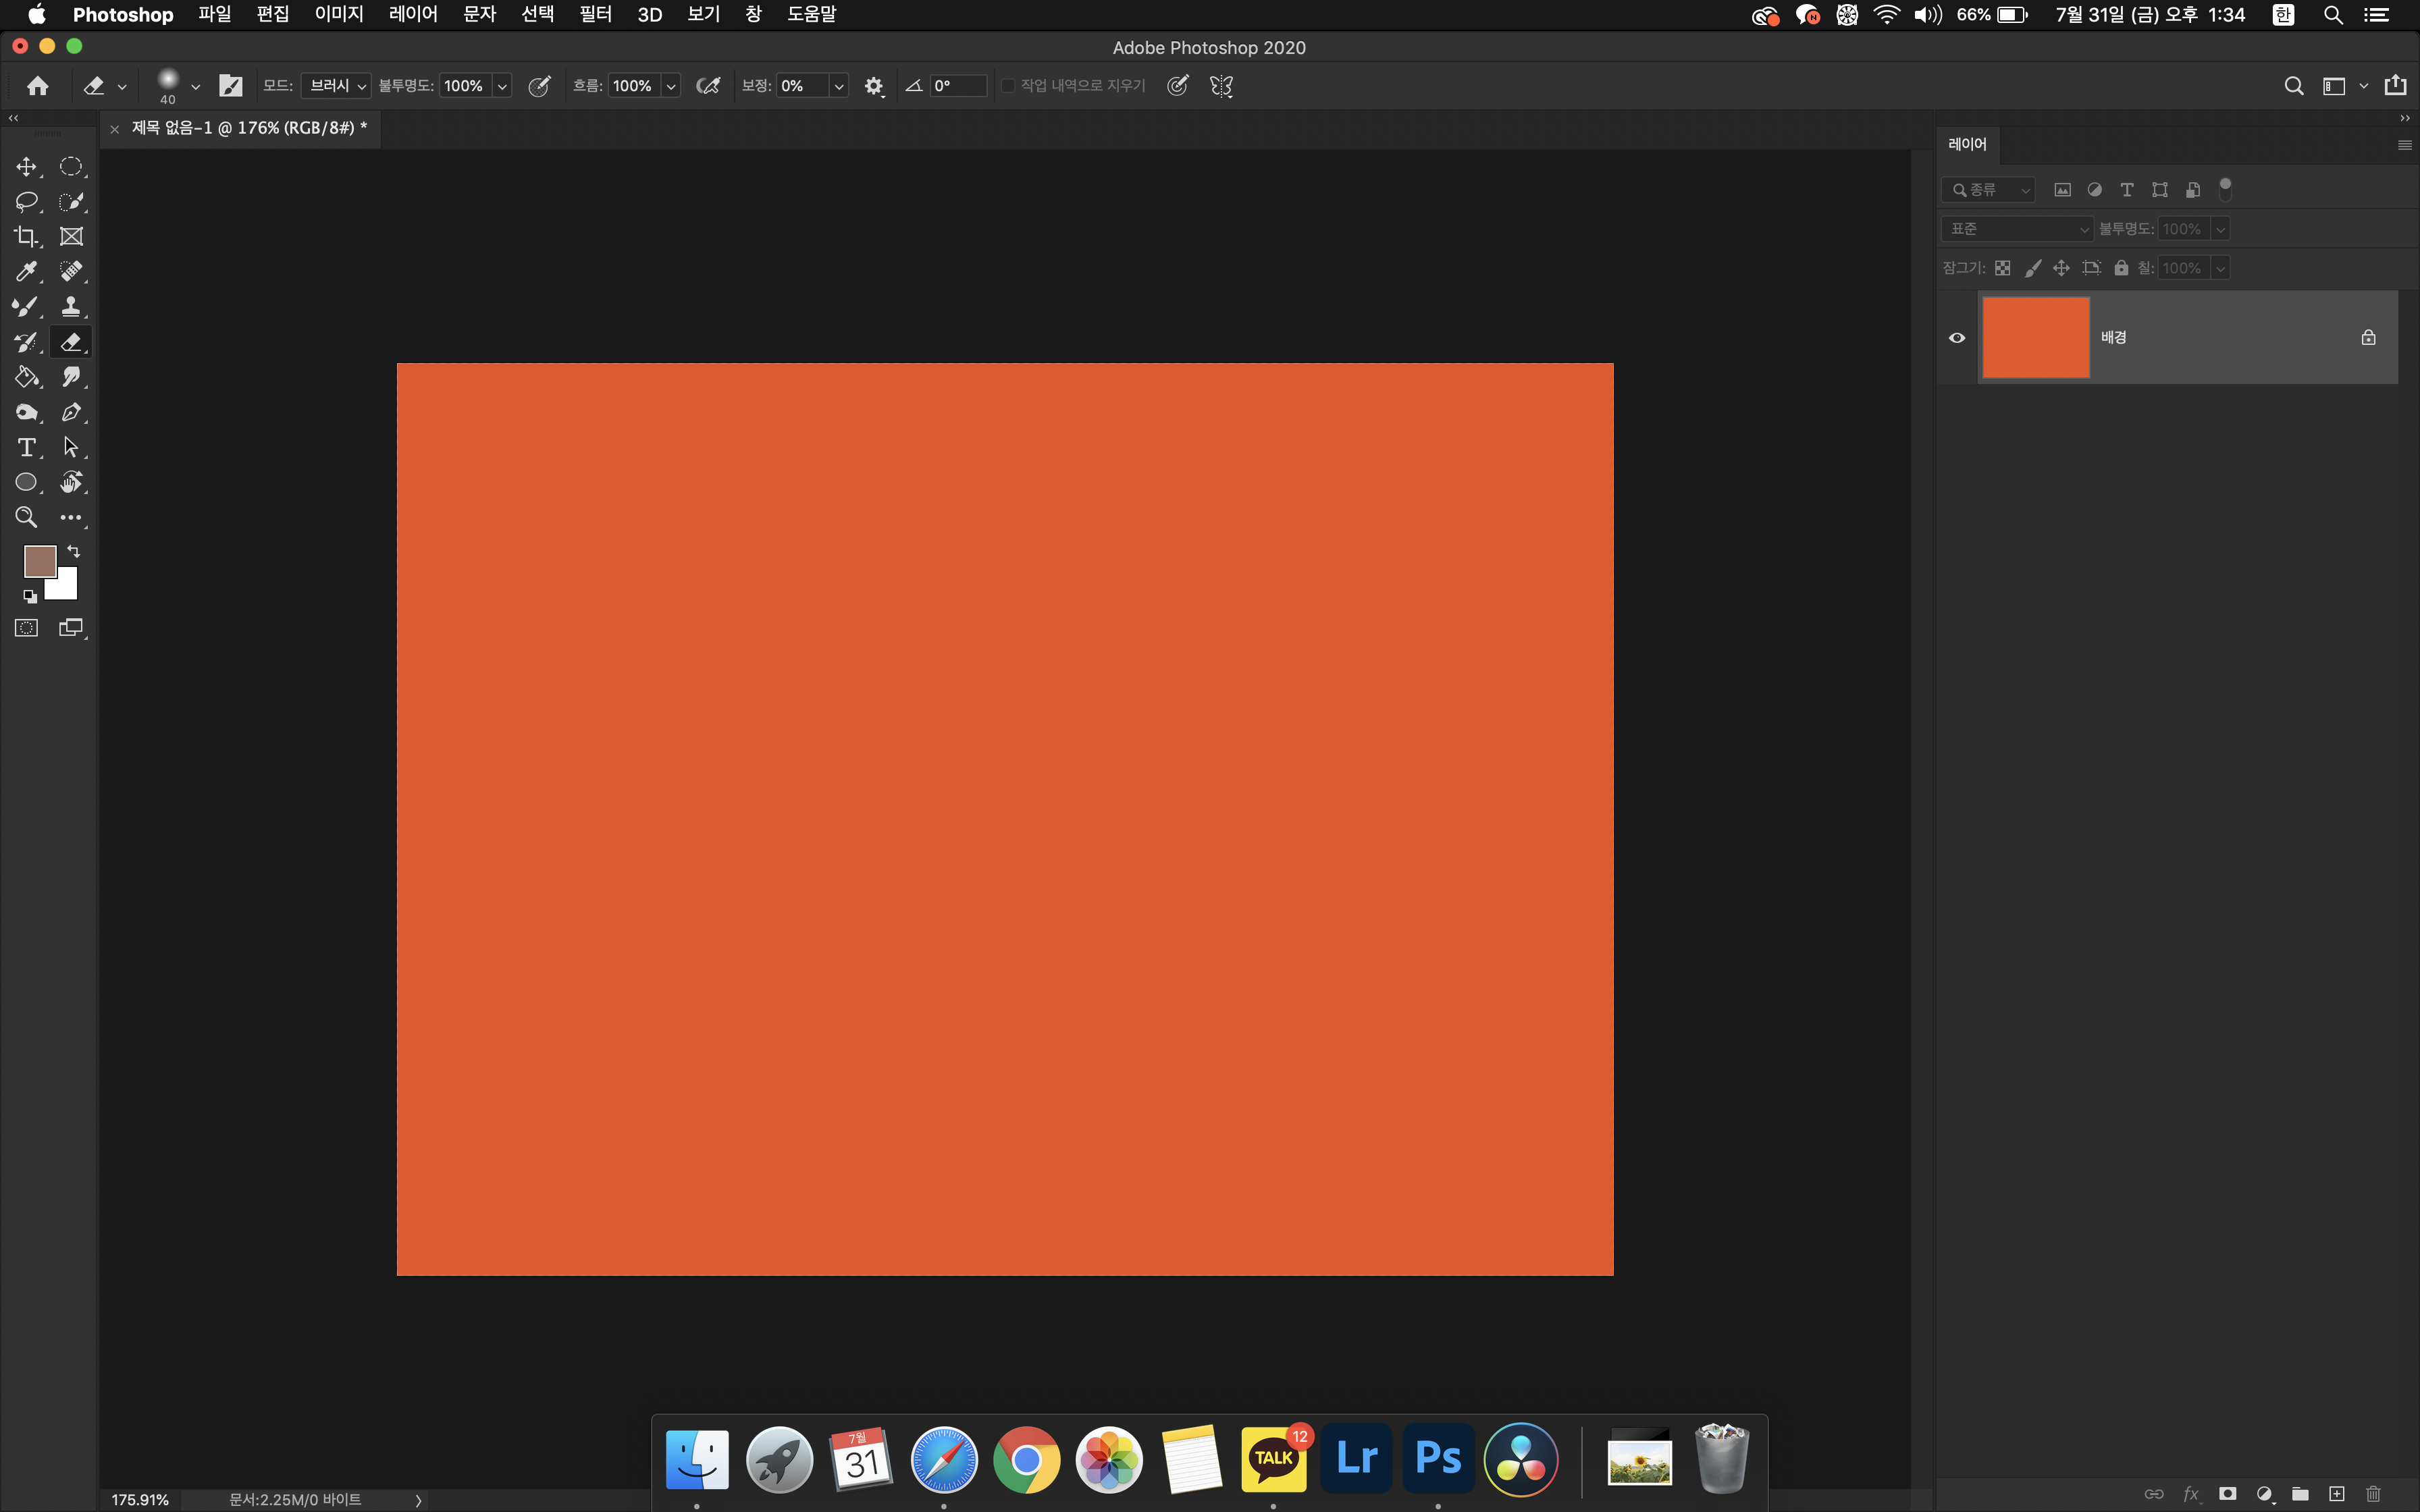2420x1512 pixels.
Task: Select the Eyedropper tool
Action: coord(26,272)
